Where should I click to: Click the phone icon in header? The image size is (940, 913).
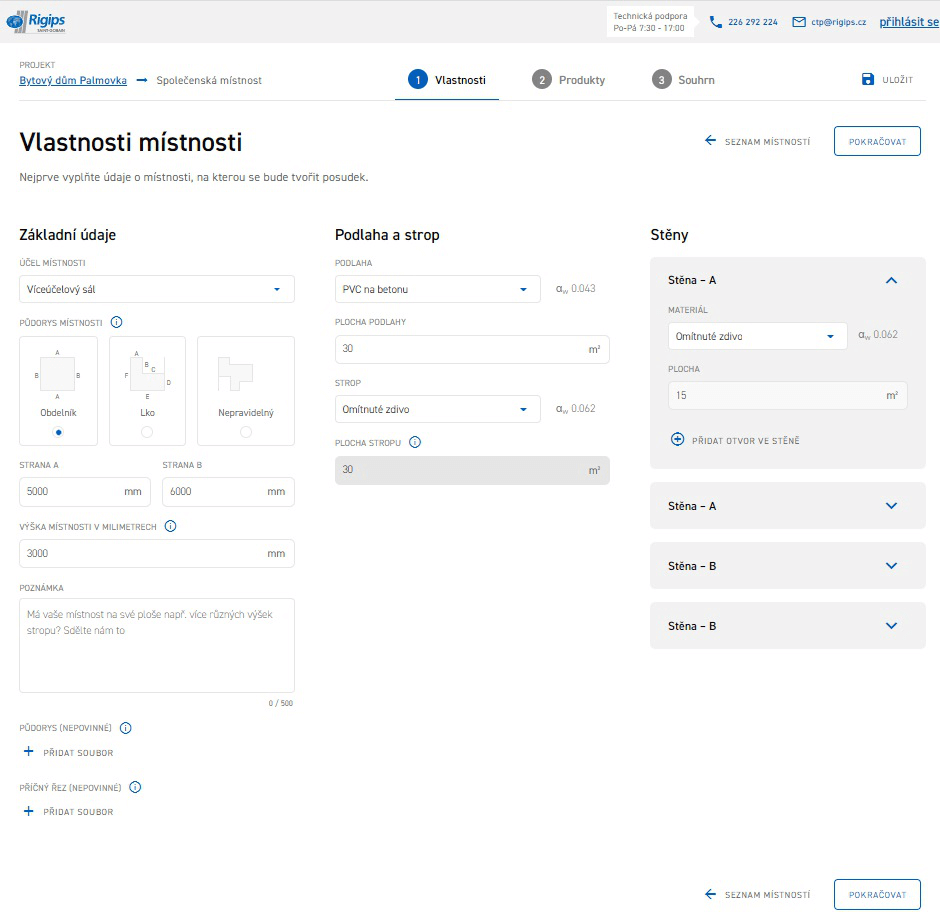(x=716, y=22)
